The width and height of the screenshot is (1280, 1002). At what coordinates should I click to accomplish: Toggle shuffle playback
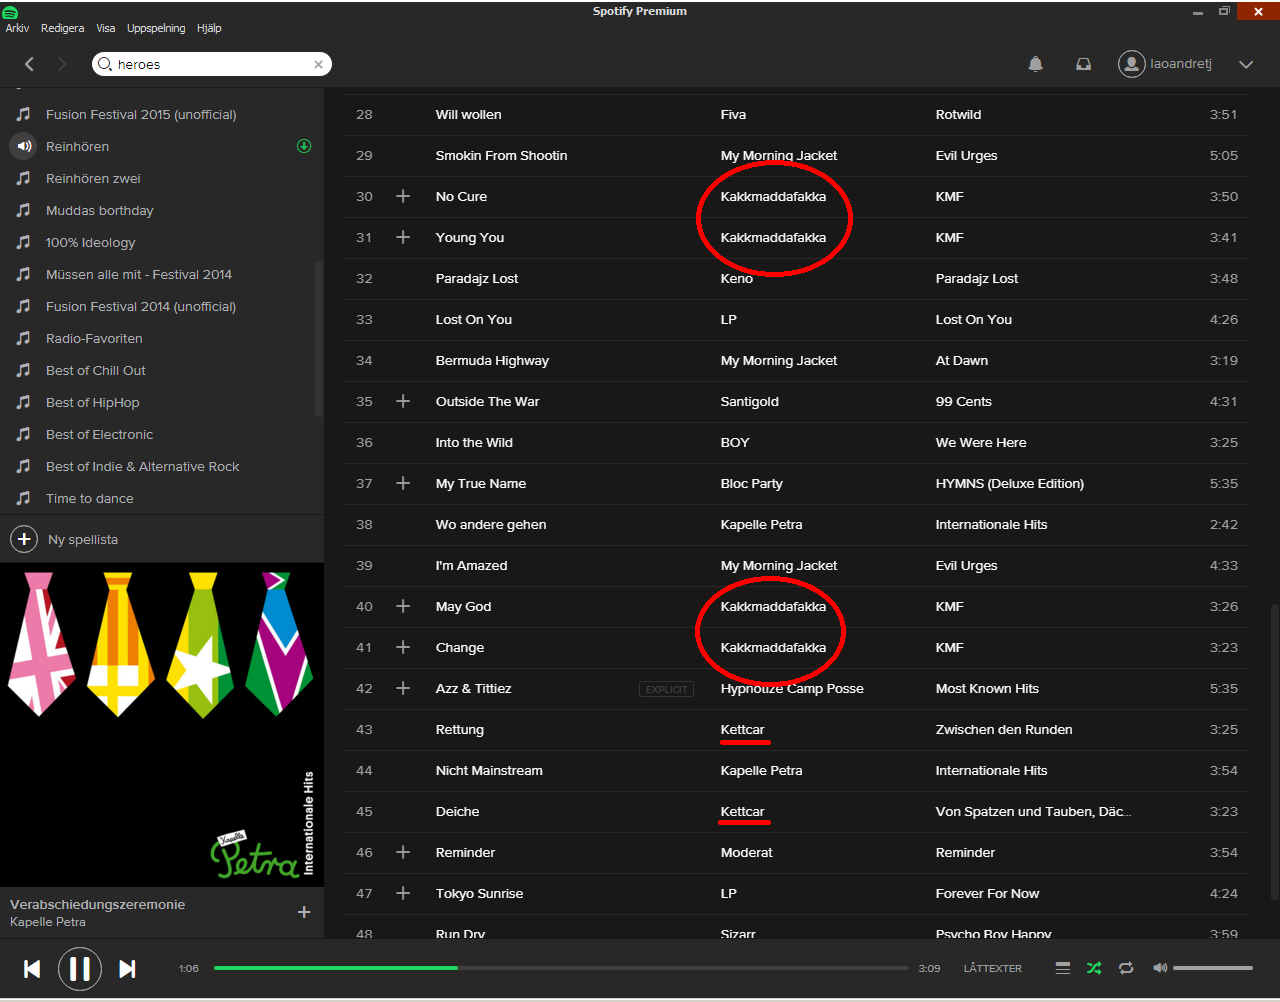coord(1094,968)
